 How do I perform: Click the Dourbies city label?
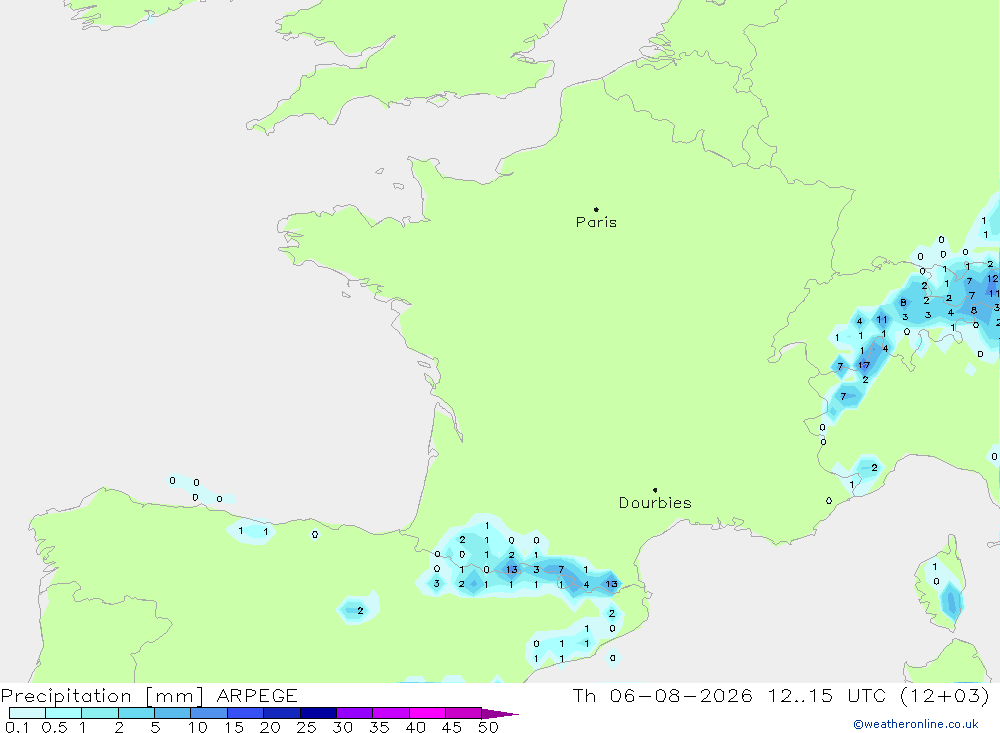coord(655,503)
